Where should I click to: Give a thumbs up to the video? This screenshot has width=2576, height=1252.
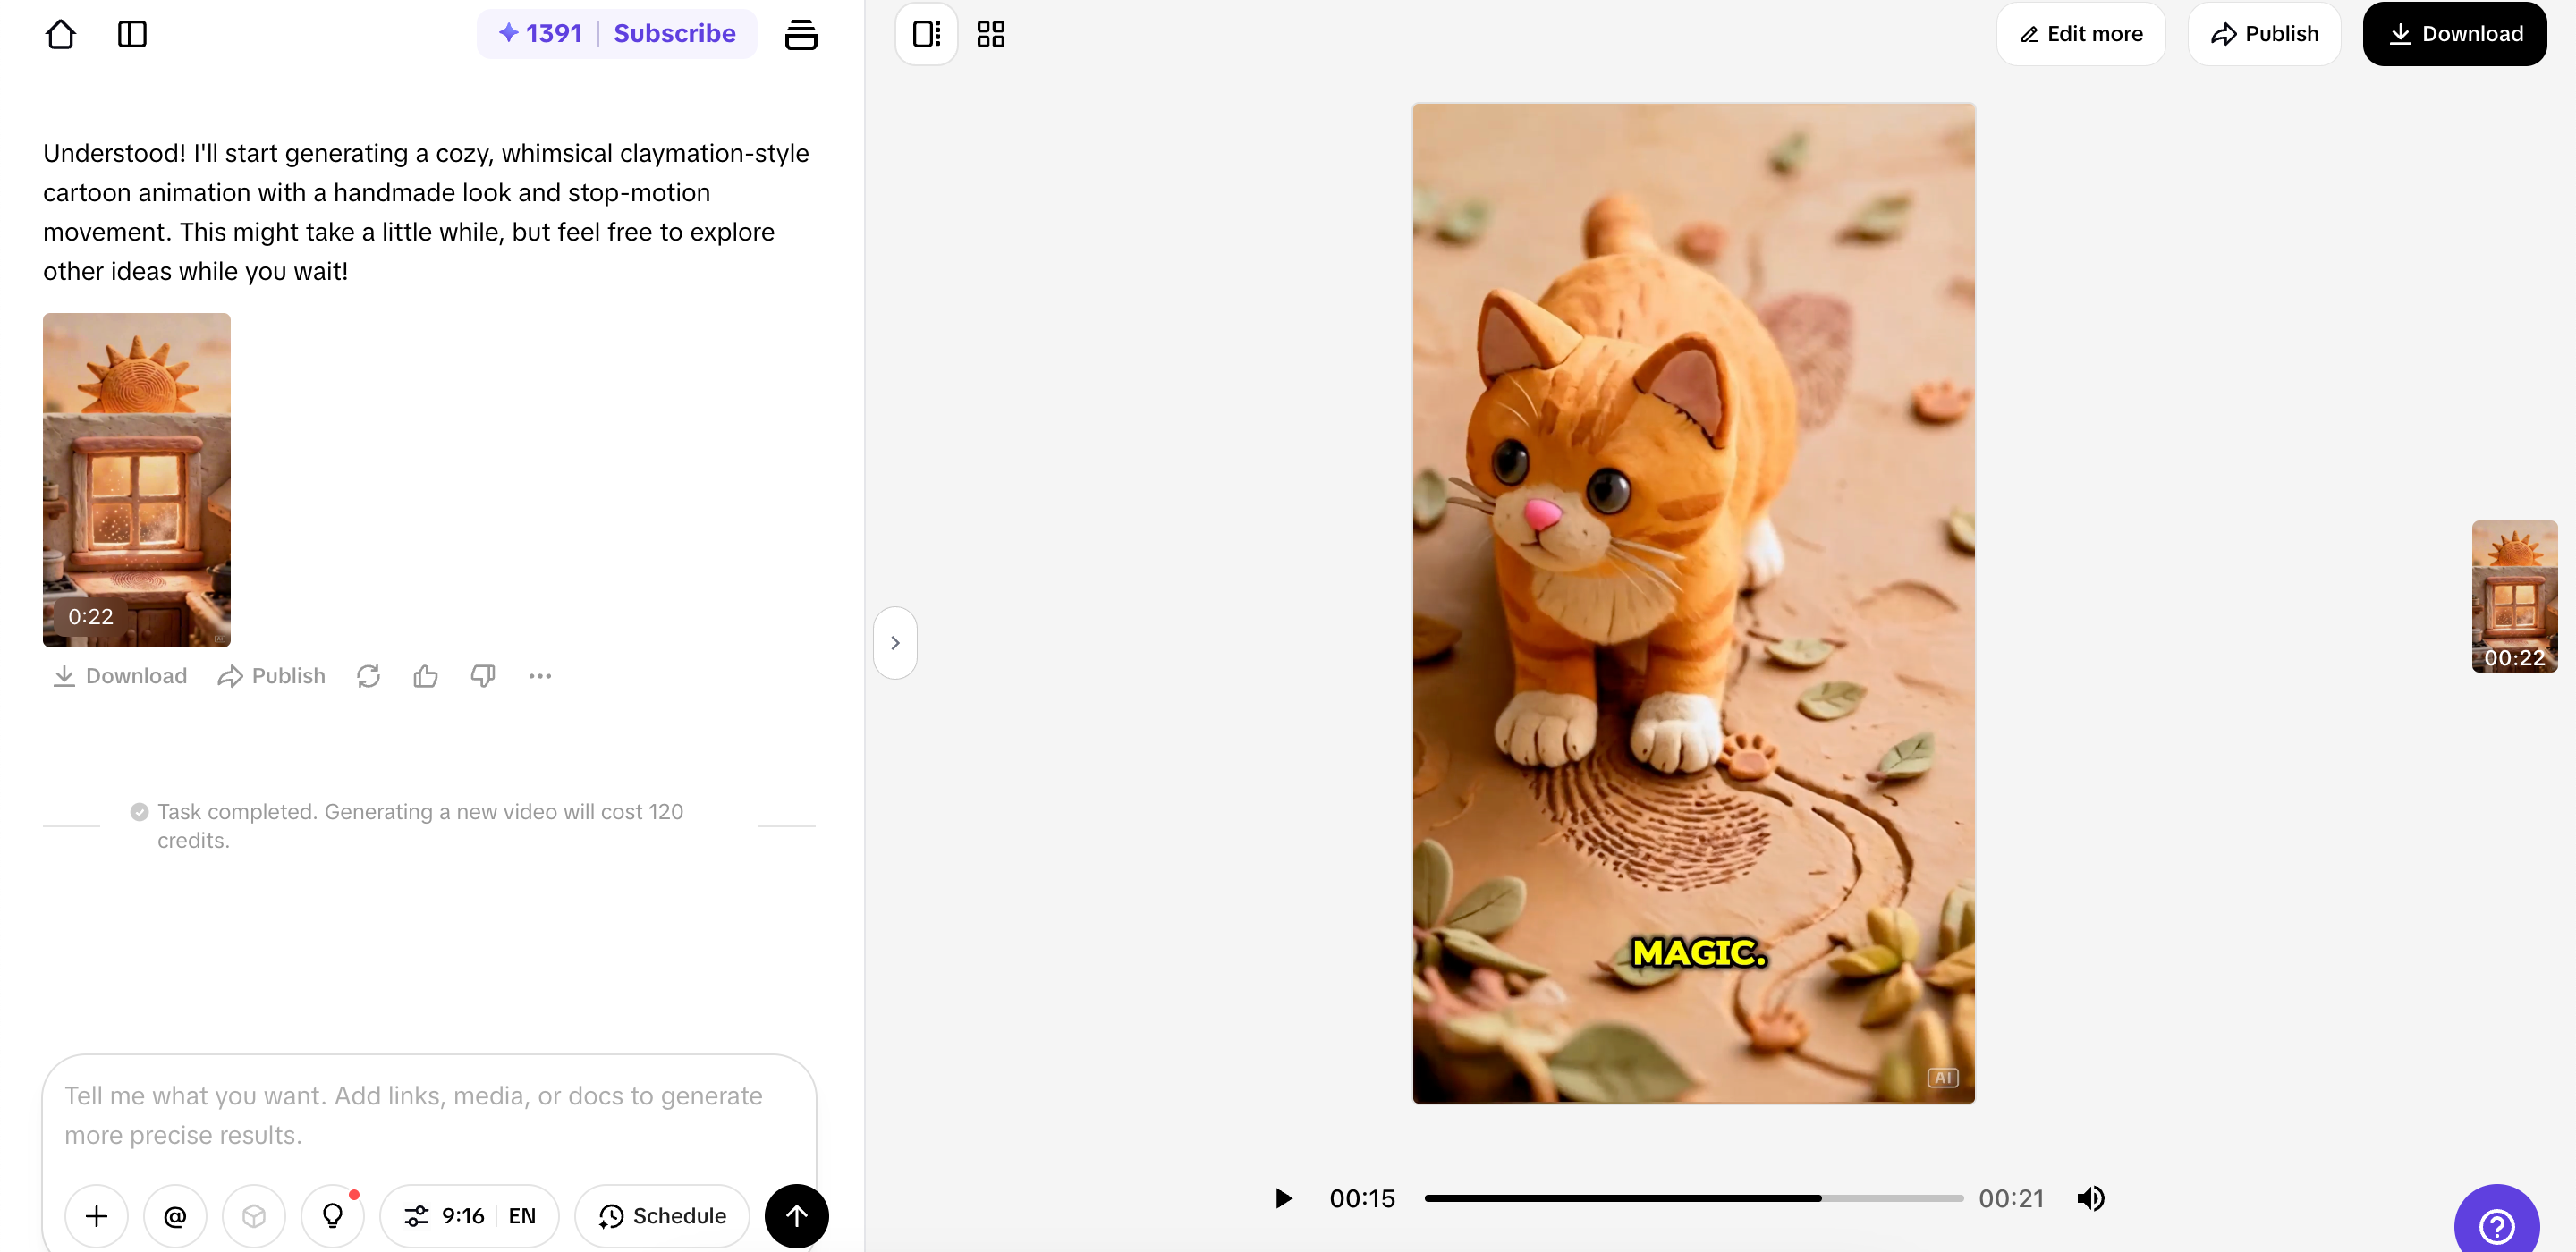pos(425,676)
